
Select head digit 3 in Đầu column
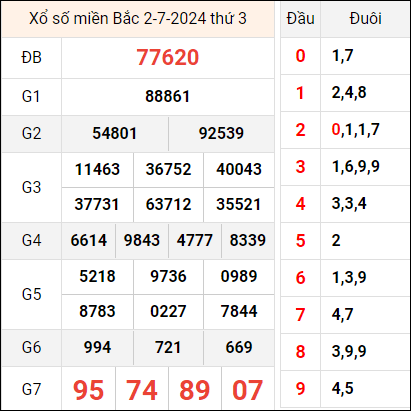(300, 167)
